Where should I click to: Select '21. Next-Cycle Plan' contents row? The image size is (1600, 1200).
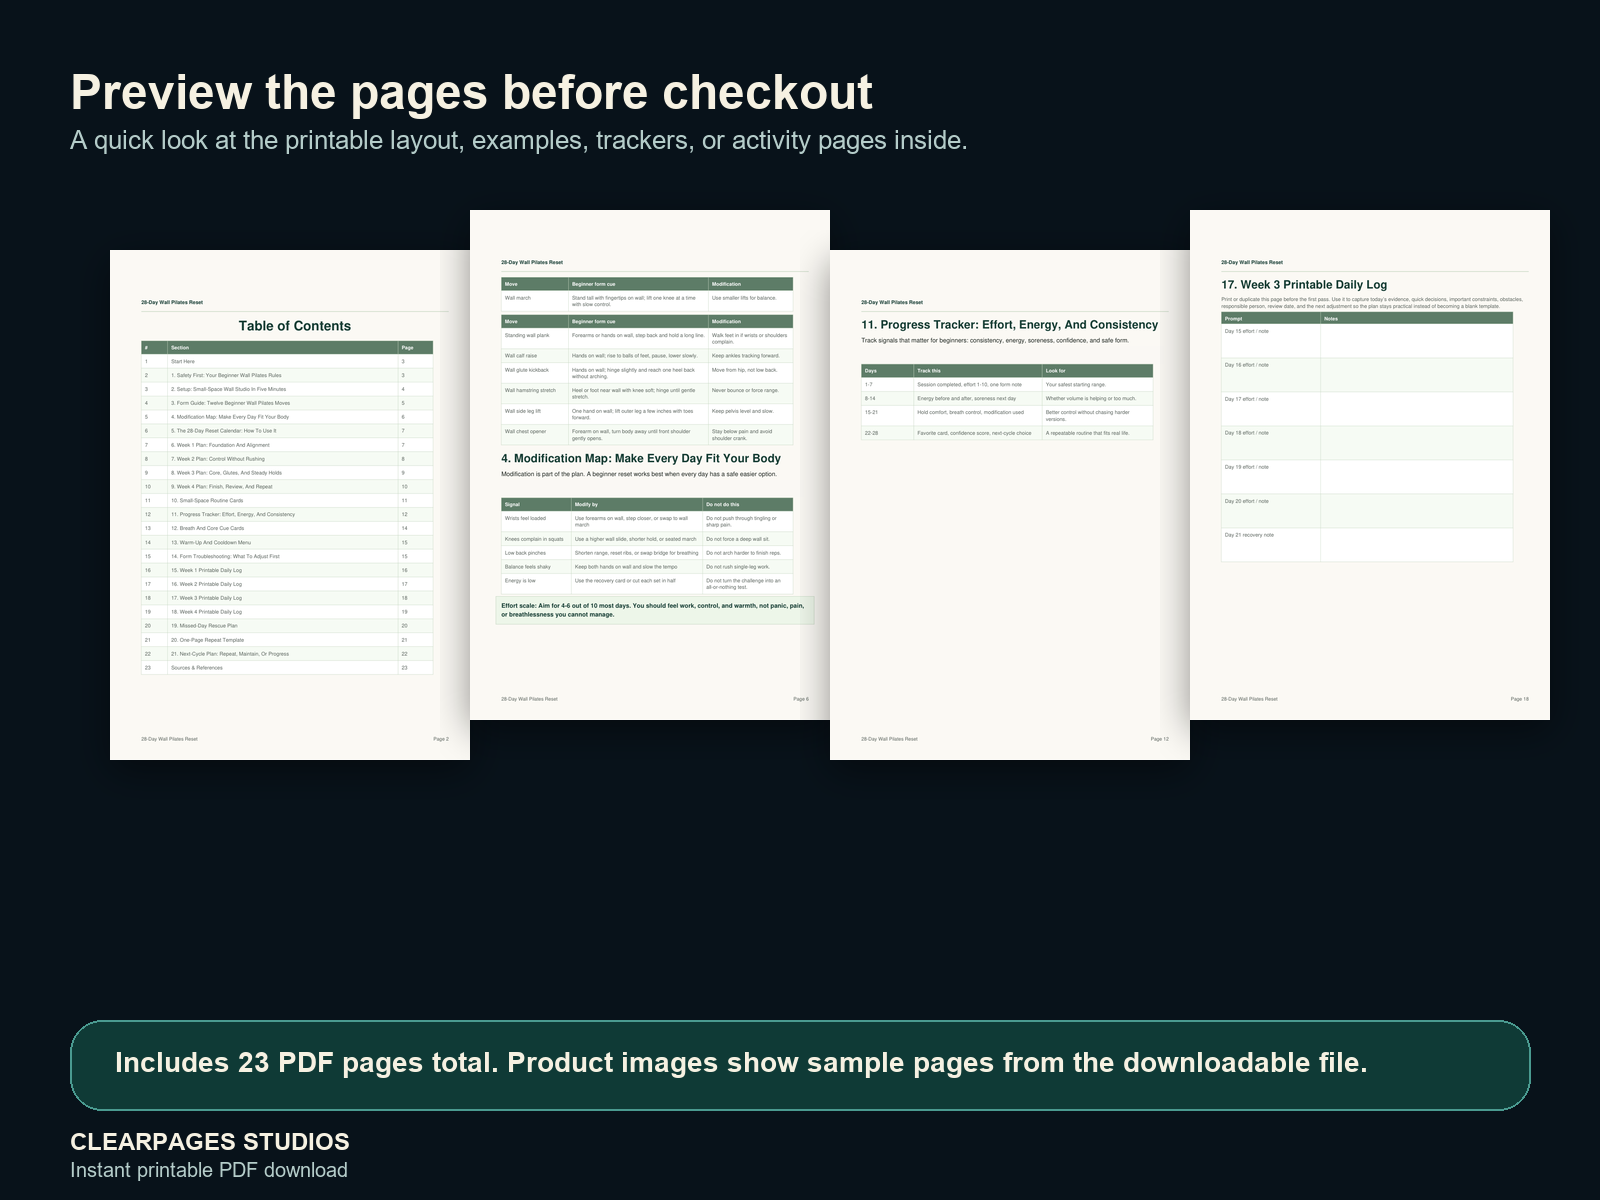[287, 654]
